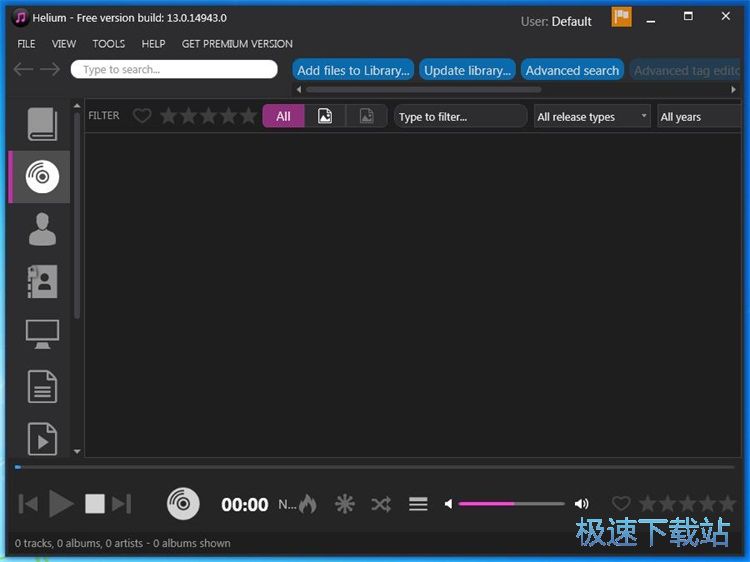Viewport: 750px width, 562px height.
Task: Open the GET PREMIUM VERSION menu
Action: click(x=237, y=44)
